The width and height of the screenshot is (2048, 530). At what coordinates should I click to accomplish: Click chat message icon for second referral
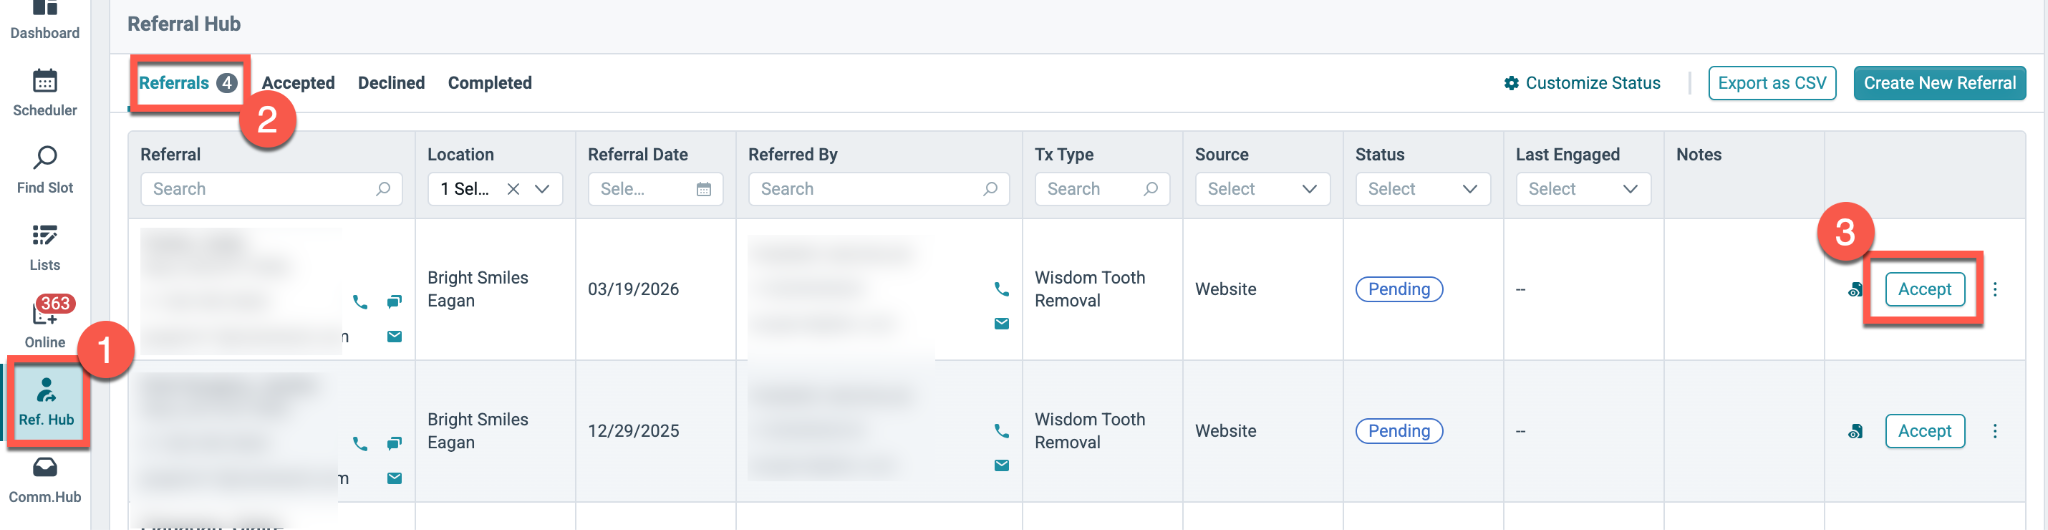point(395,443)
